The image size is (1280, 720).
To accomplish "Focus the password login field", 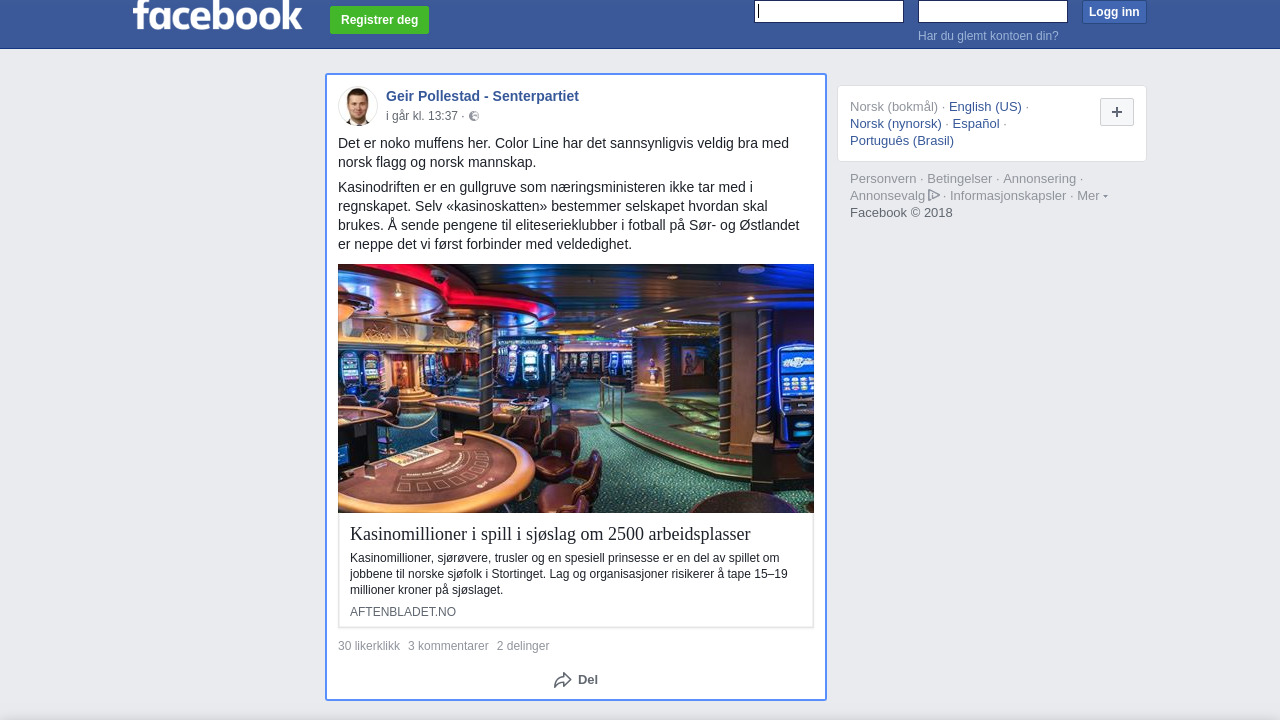I will [993, 11].
